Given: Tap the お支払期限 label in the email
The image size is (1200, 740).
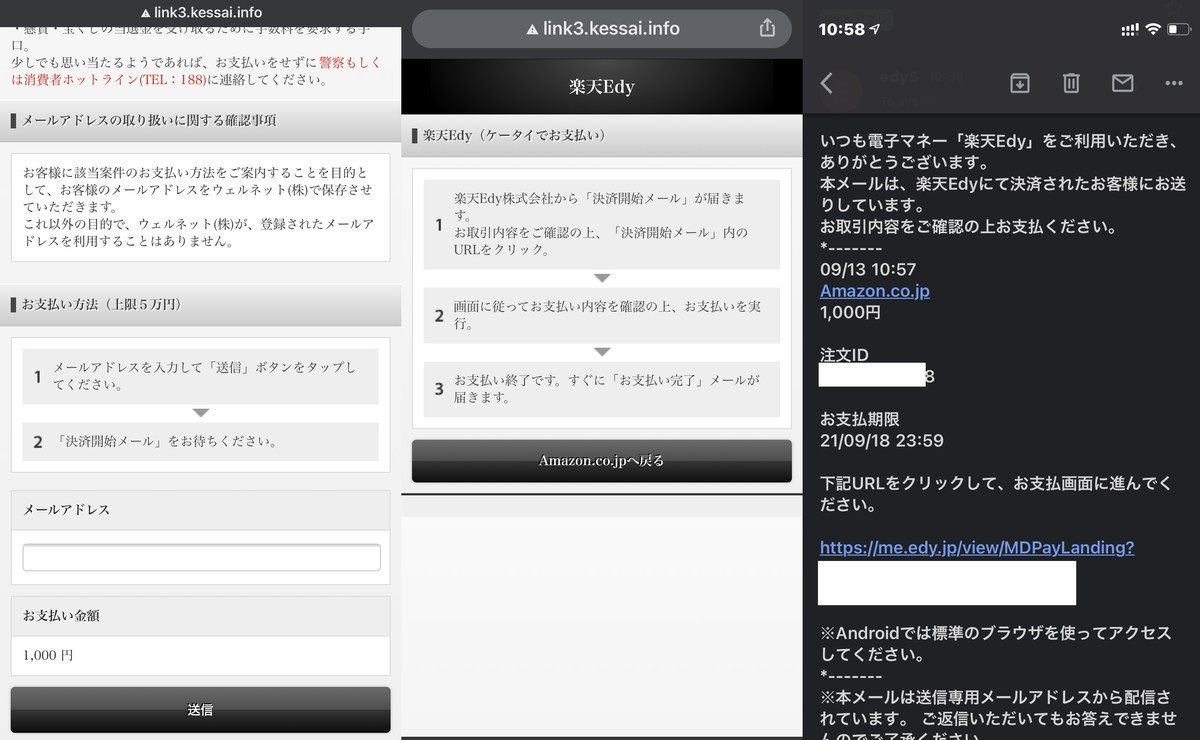Looking at the screenshot, I should [x=859, y=419].
